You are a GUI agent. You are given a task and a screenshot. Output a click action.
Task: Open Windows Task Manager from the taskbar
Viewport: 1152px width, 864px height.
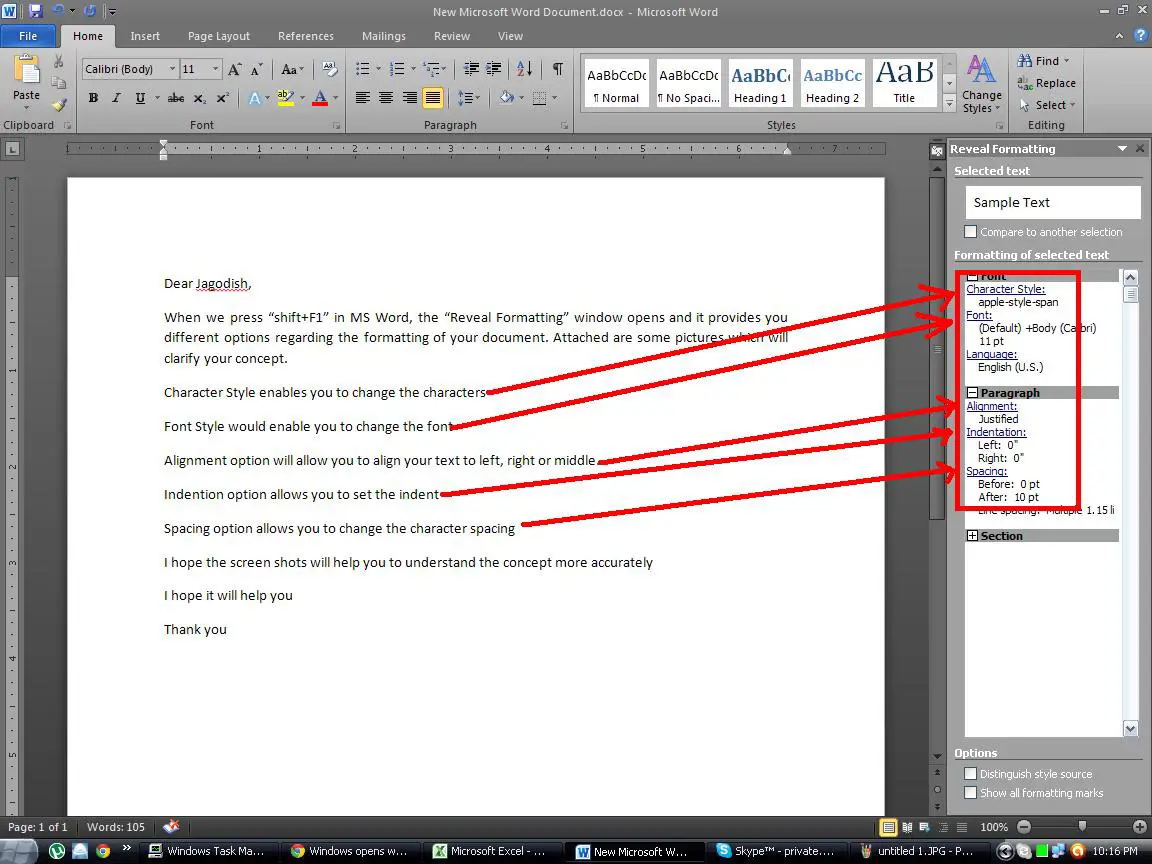[x=209, y=852]
